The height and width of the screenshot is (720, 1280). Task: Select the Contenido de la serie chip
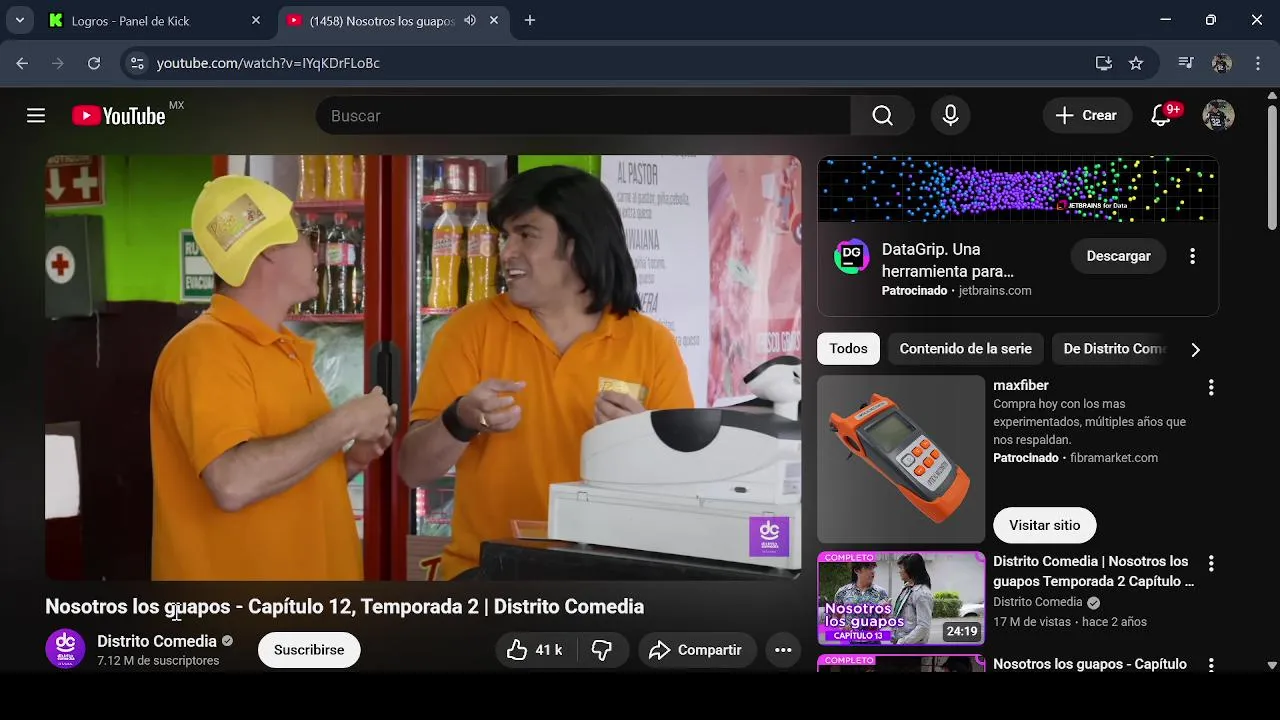(965, 349)
